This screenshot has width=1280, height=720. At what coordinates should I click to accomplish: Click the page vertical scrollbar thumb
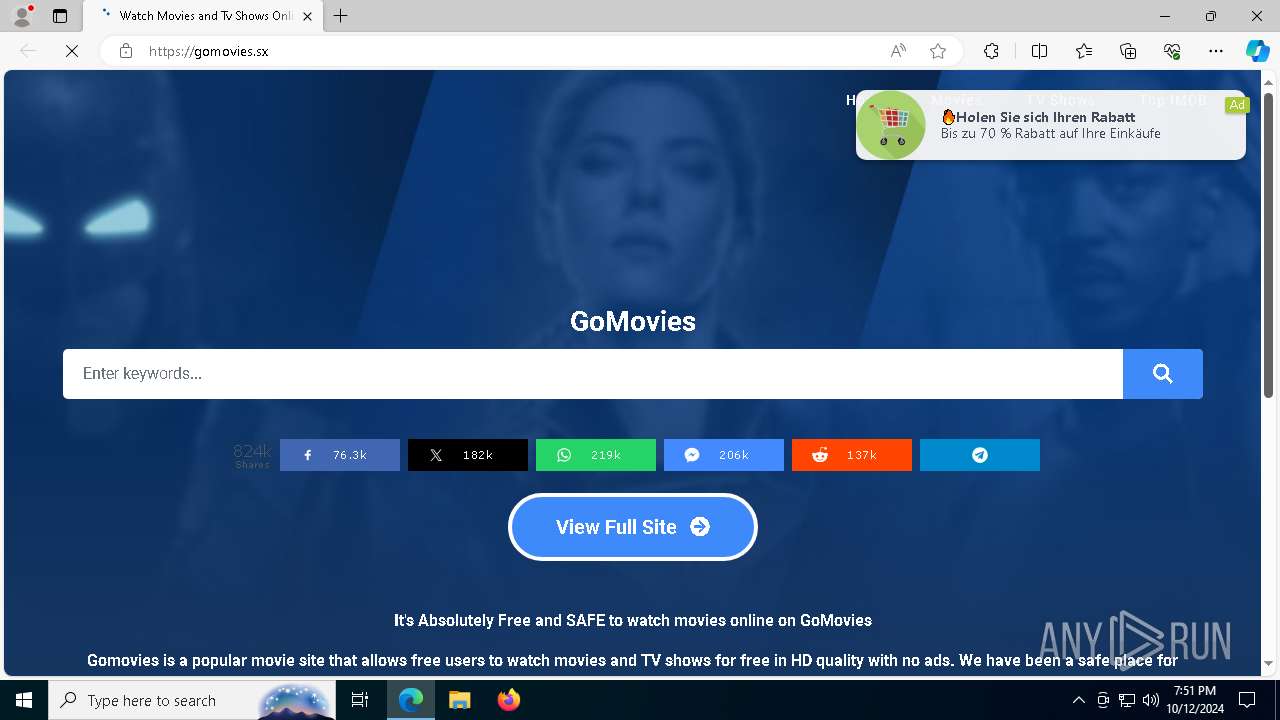click(x=1269, y=245)
